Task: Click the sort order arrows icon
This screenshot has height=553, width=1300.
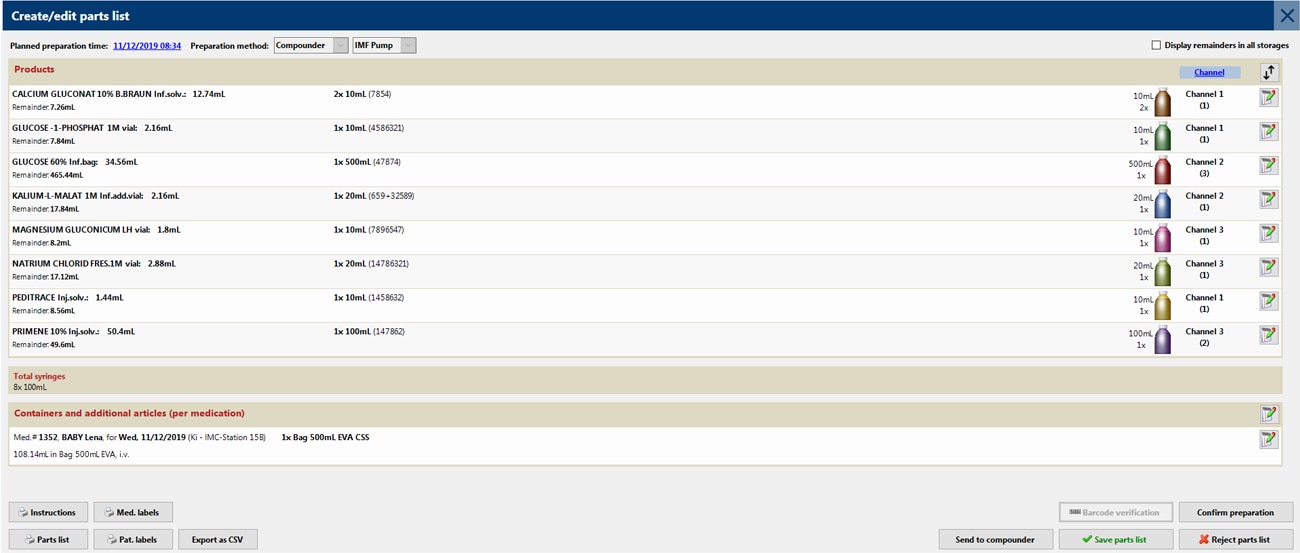Action: tap(1269, 72)
